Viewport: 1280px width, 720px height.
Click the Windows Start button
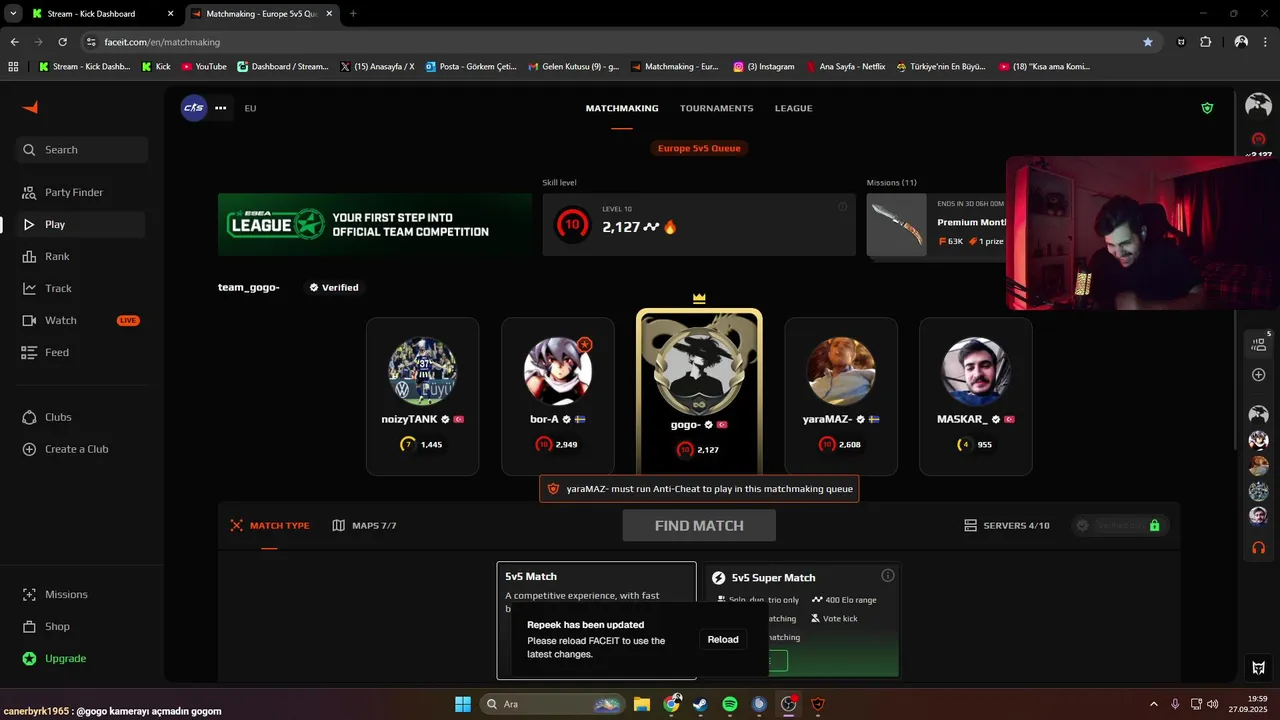(463, 704)
